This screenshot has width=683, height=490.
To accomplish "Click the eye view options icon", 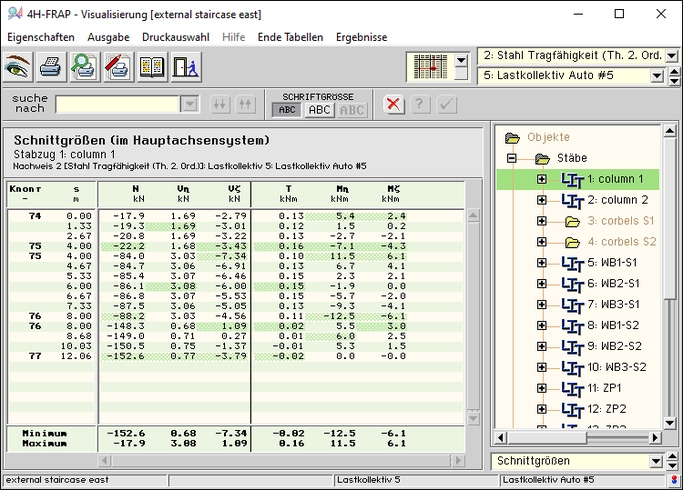I will tap(18, 67).
